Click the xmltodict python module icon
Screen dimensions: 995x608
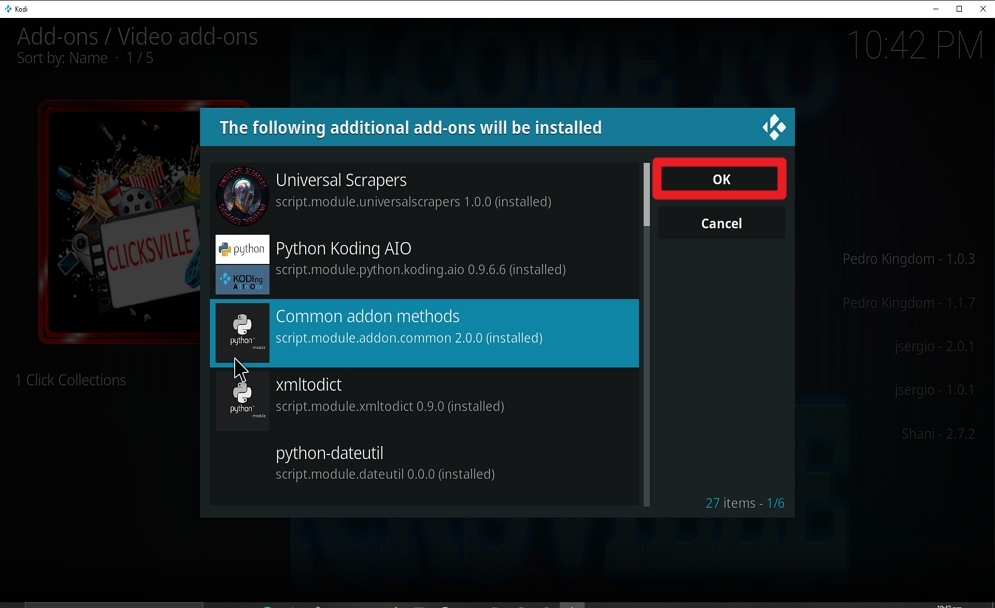tap(242, 401)
